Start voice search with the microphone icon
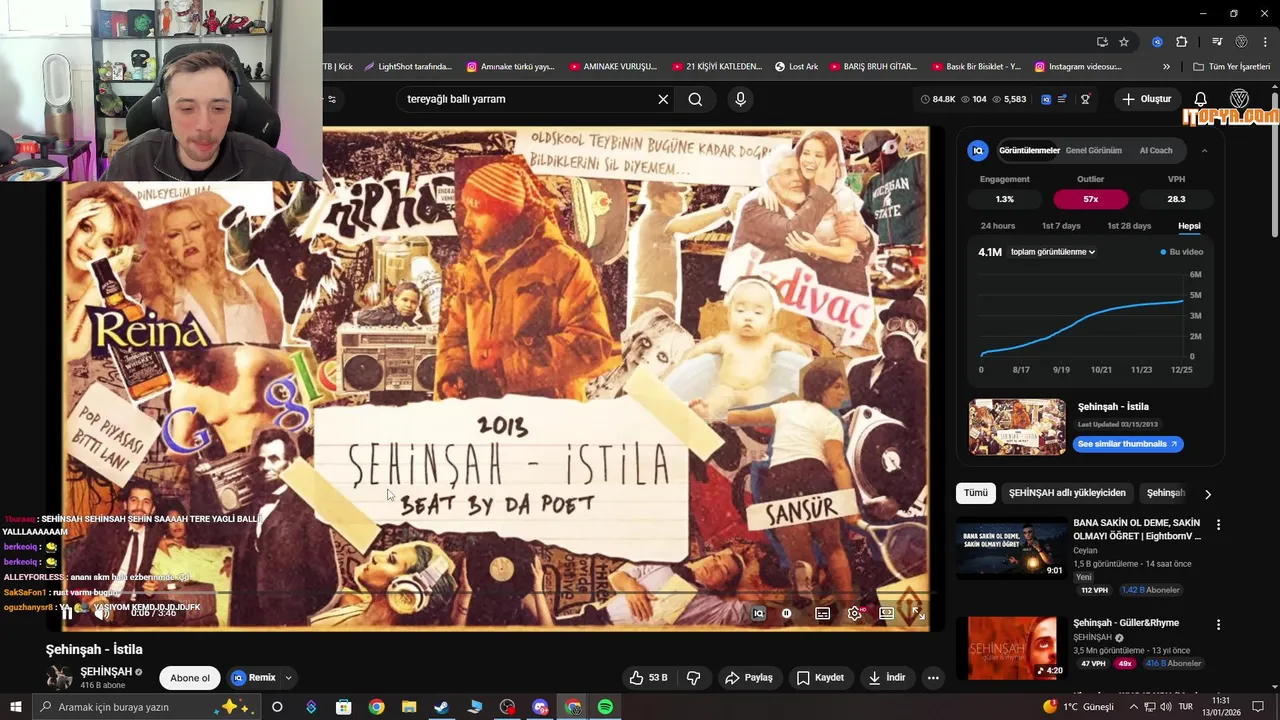The height and width of the screenshot is (720, 1280). pos(740,99)
